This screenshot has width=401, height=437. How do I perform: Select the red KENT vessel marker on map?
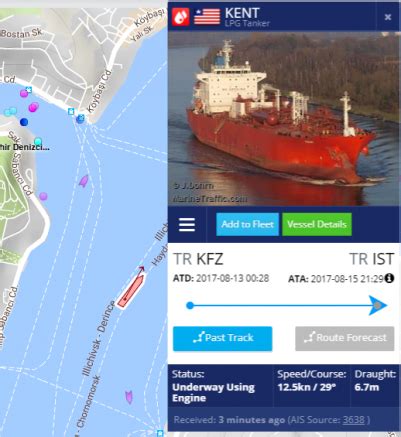tap(131, 289)
